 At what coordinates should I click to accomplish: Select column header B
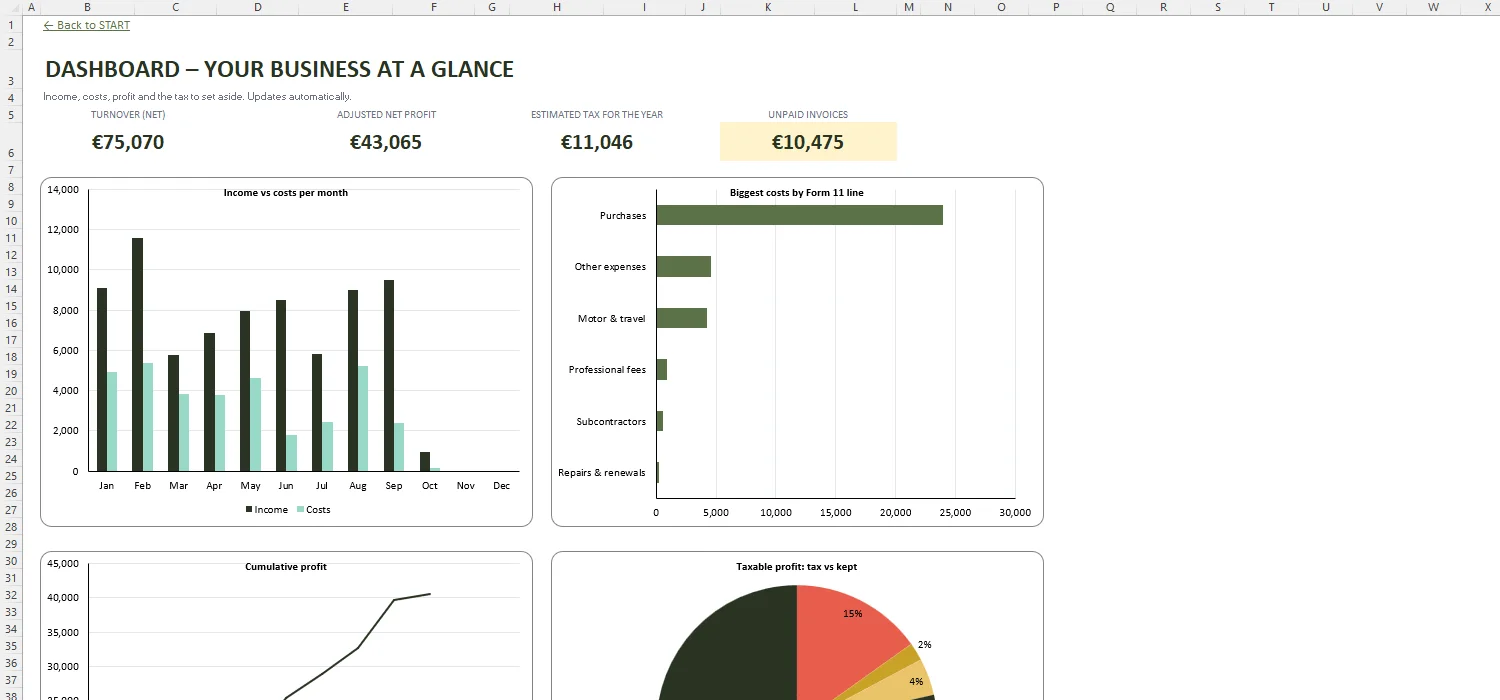coord(87,7)
